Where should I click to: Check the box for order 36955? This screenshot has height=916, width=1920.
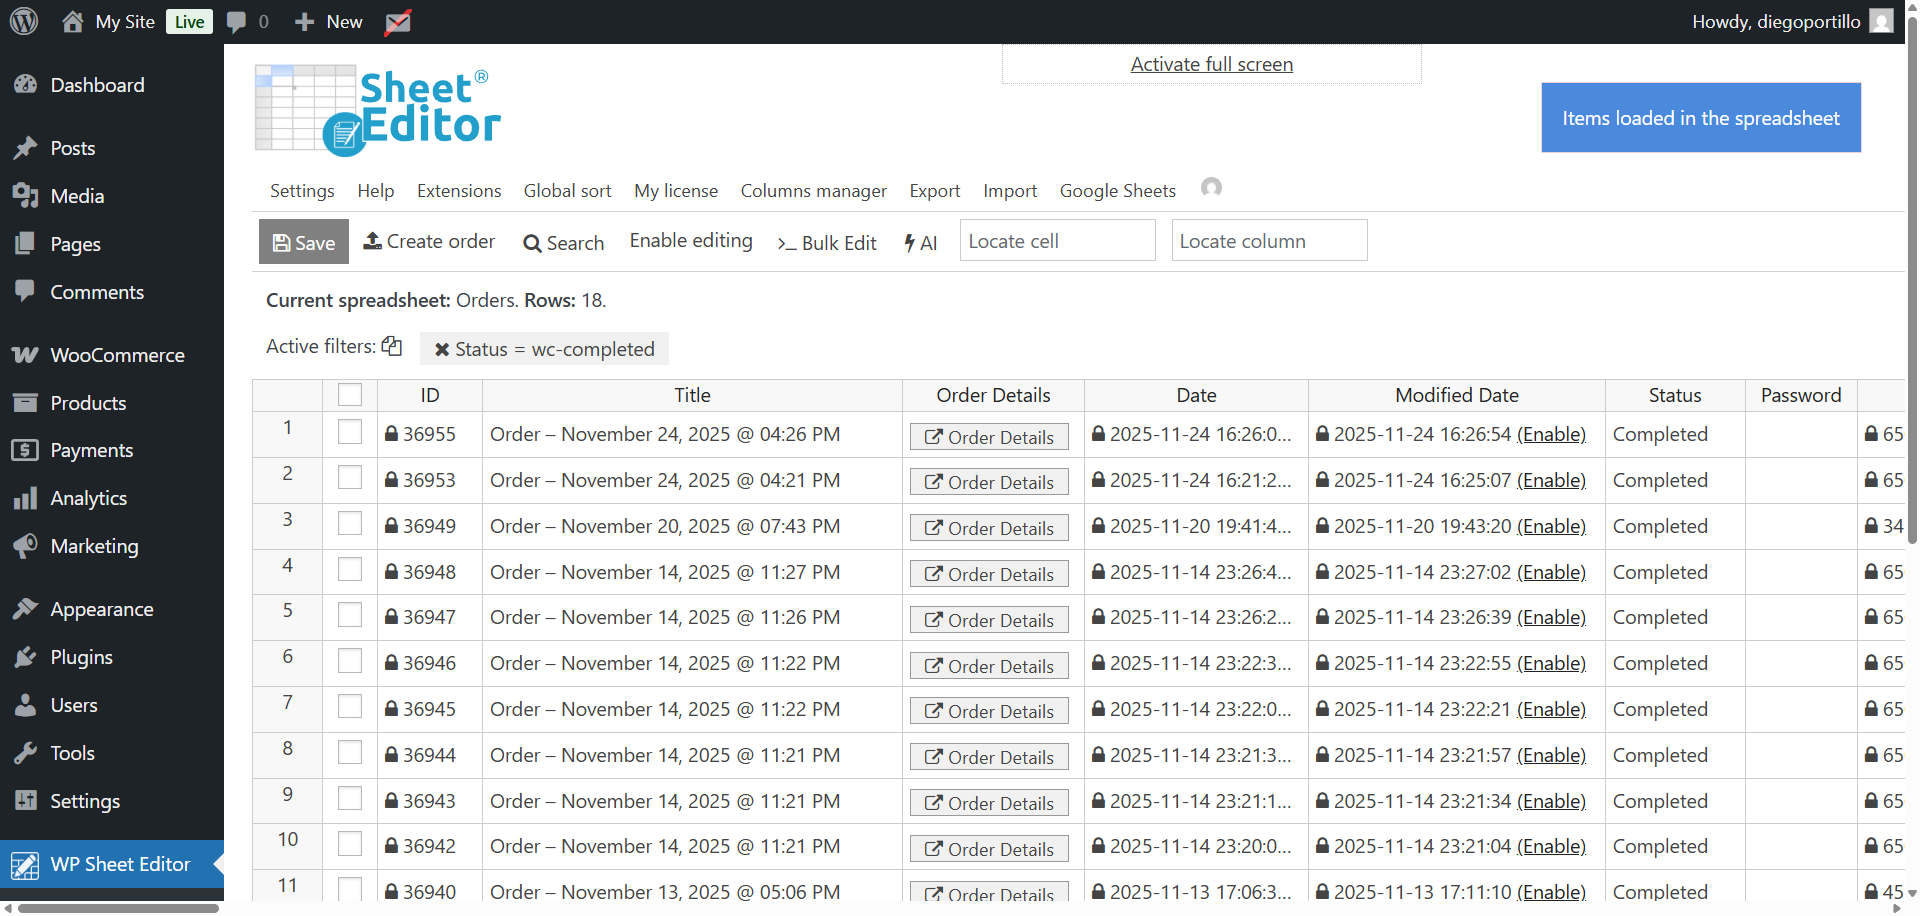coord(350,432)
